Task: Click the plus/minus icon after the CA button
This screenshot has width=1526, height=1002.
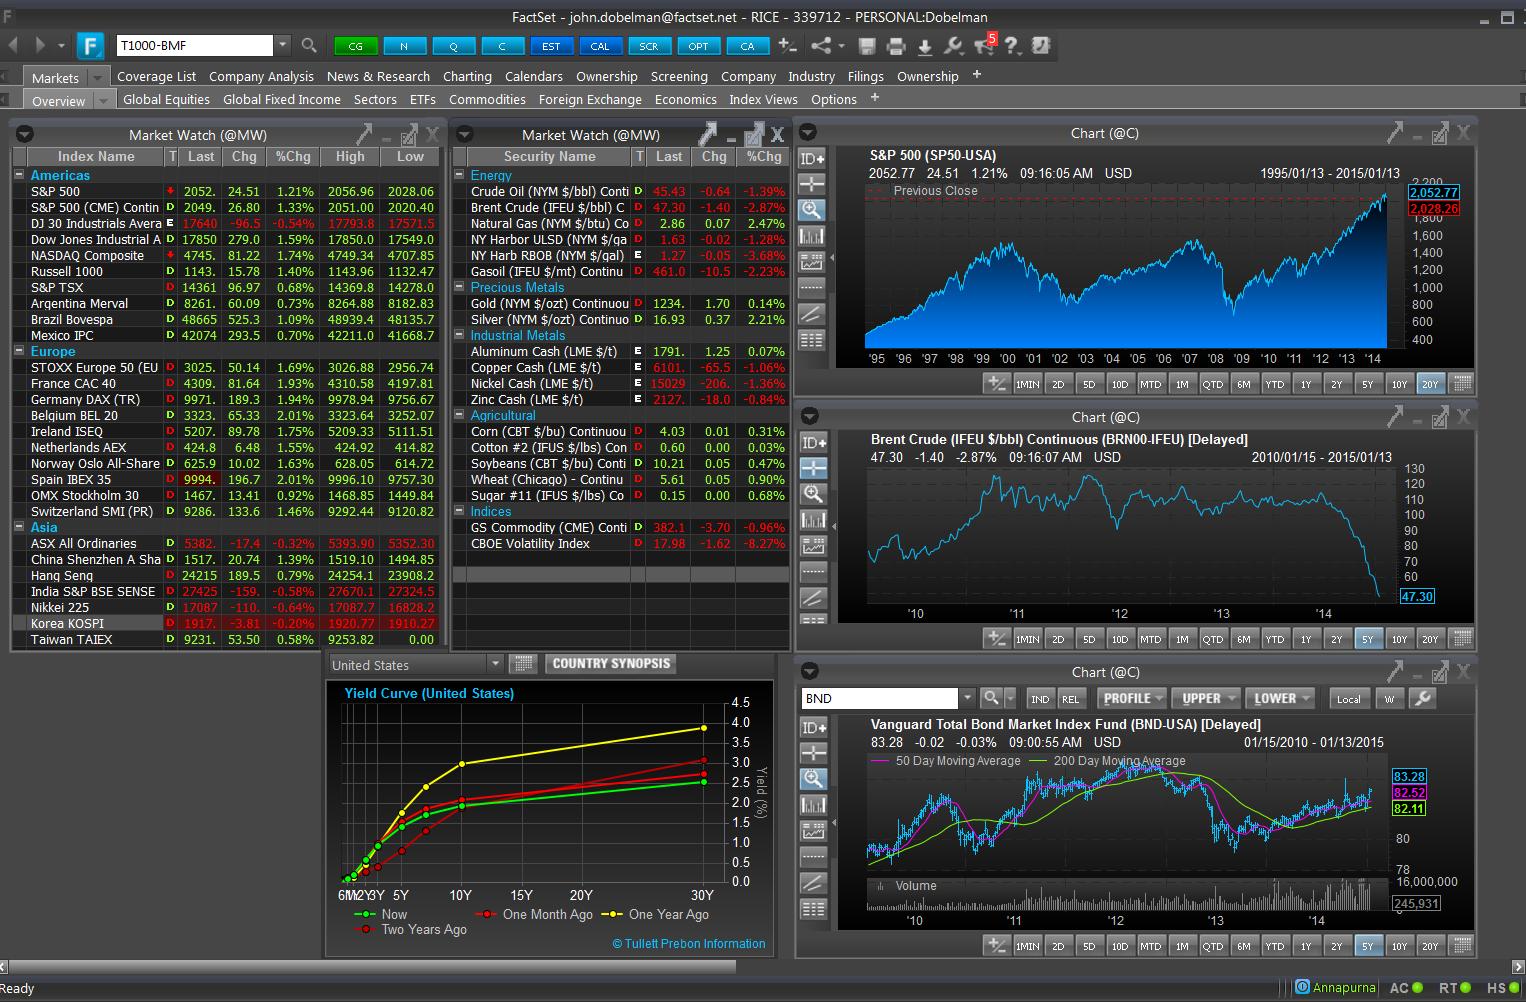Action: [x=787, y=45]
